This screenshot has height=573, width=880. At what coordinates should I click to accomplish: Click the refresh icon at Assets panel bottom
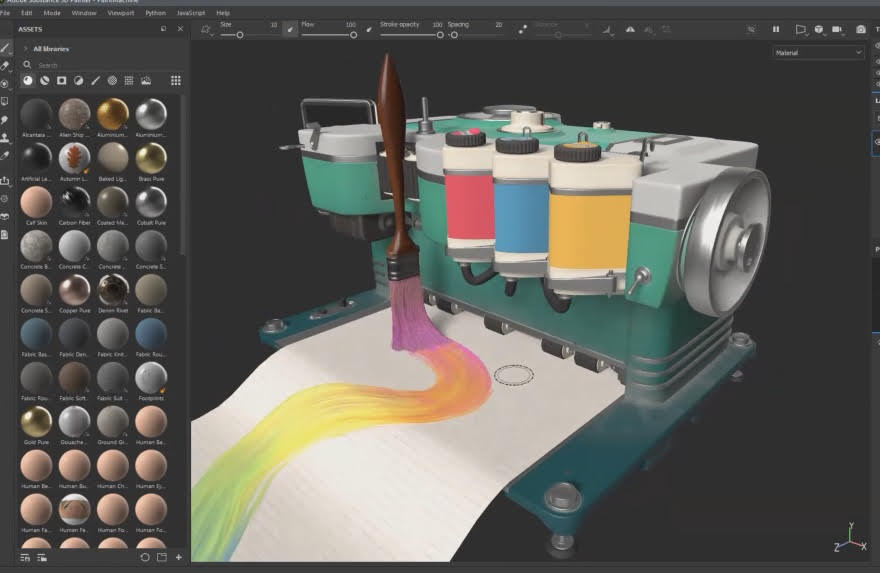click(x=145, y=557)
